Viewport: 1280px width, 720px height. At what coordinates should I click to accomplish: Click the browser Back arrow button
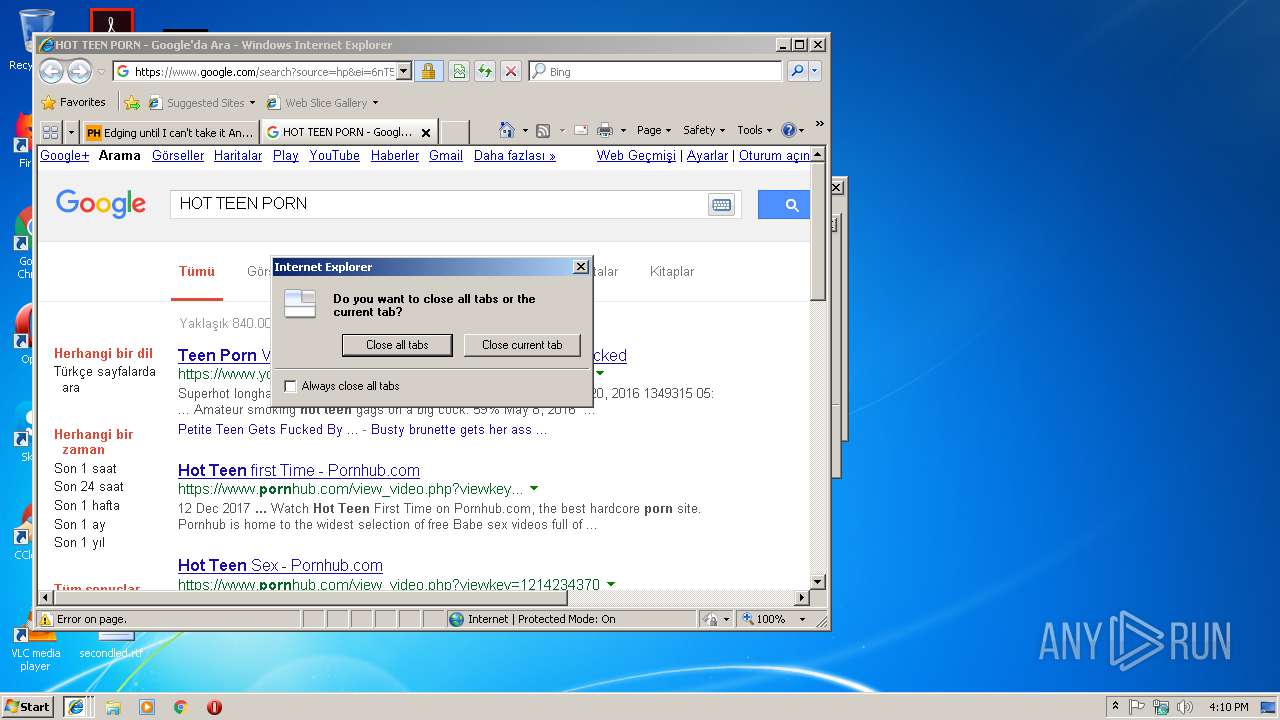51,71
